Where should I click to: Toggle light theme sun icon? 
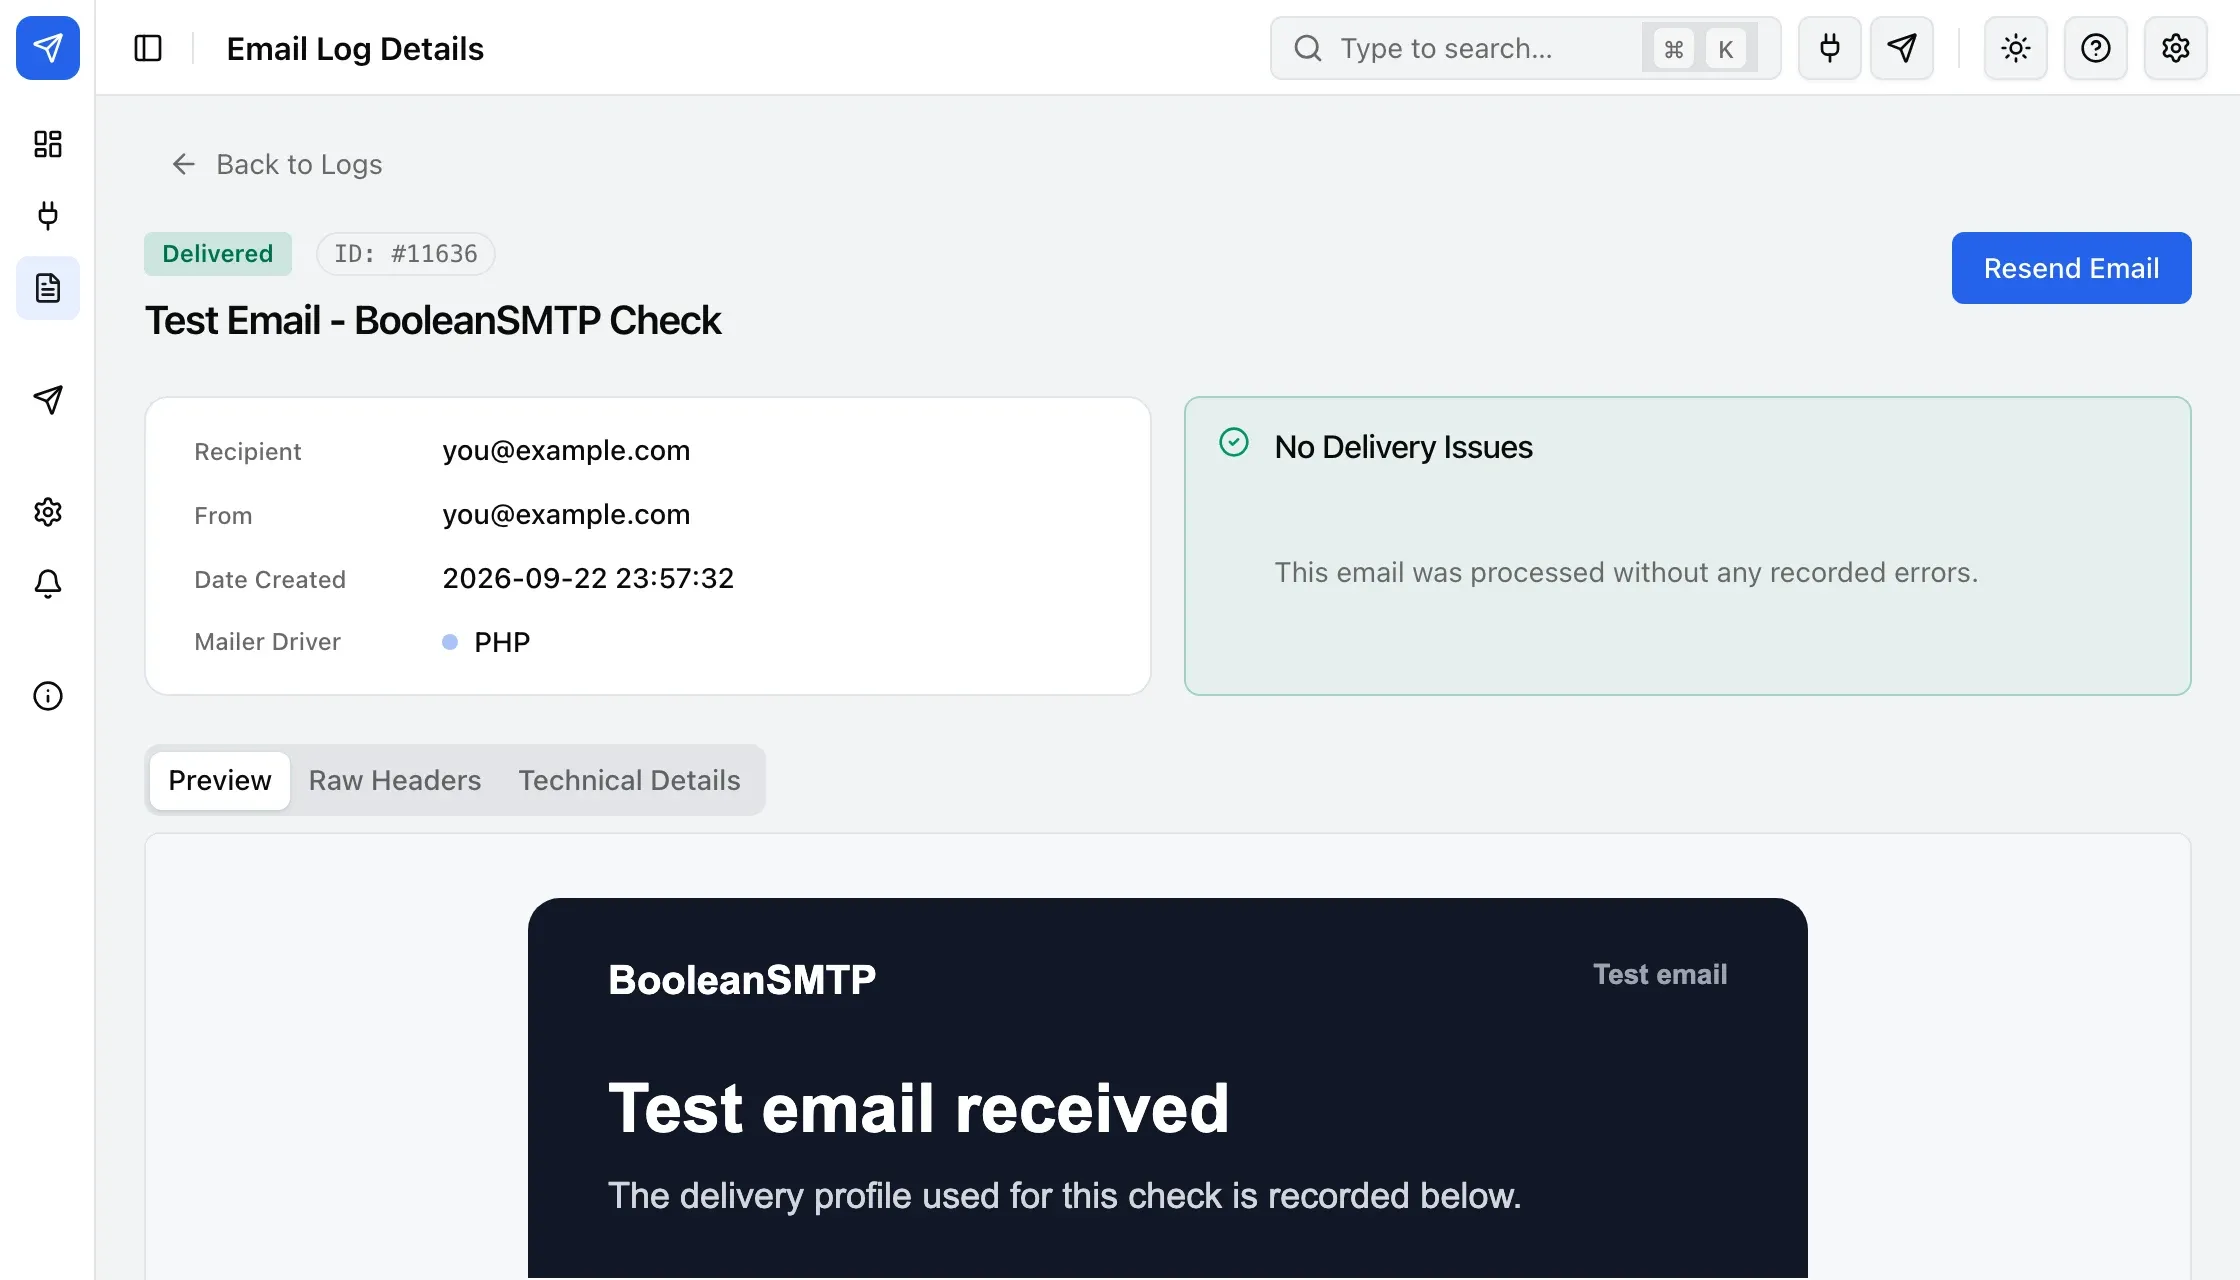pos(2016,48)
